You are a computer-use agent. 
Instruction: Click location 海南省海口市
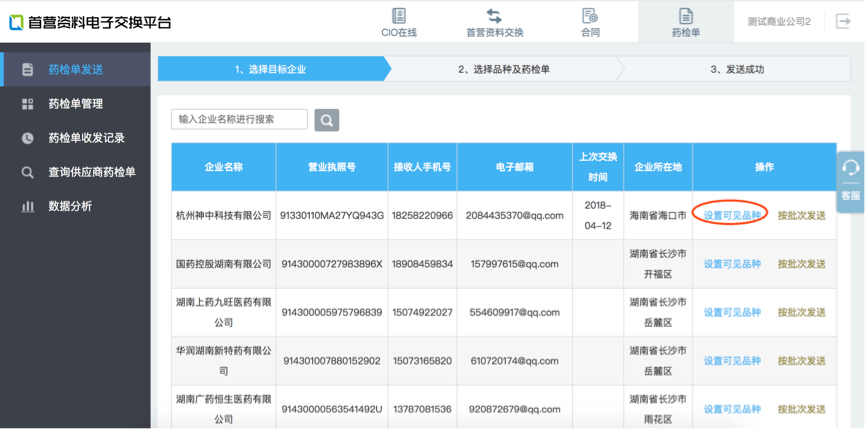tap(658, 216)
